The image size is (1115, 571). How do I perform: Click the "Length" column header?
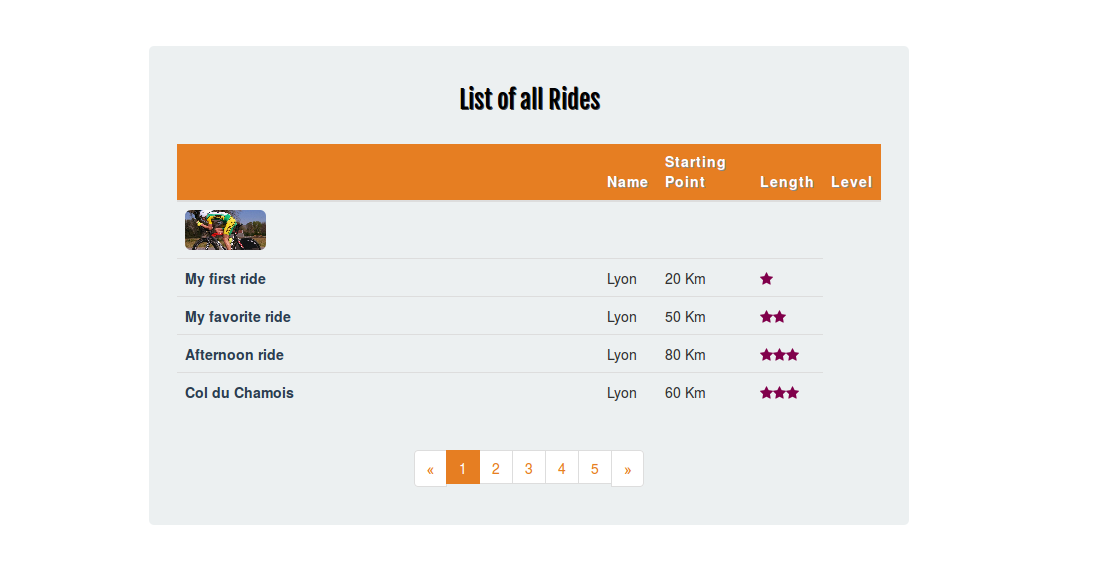pos(786,182)
